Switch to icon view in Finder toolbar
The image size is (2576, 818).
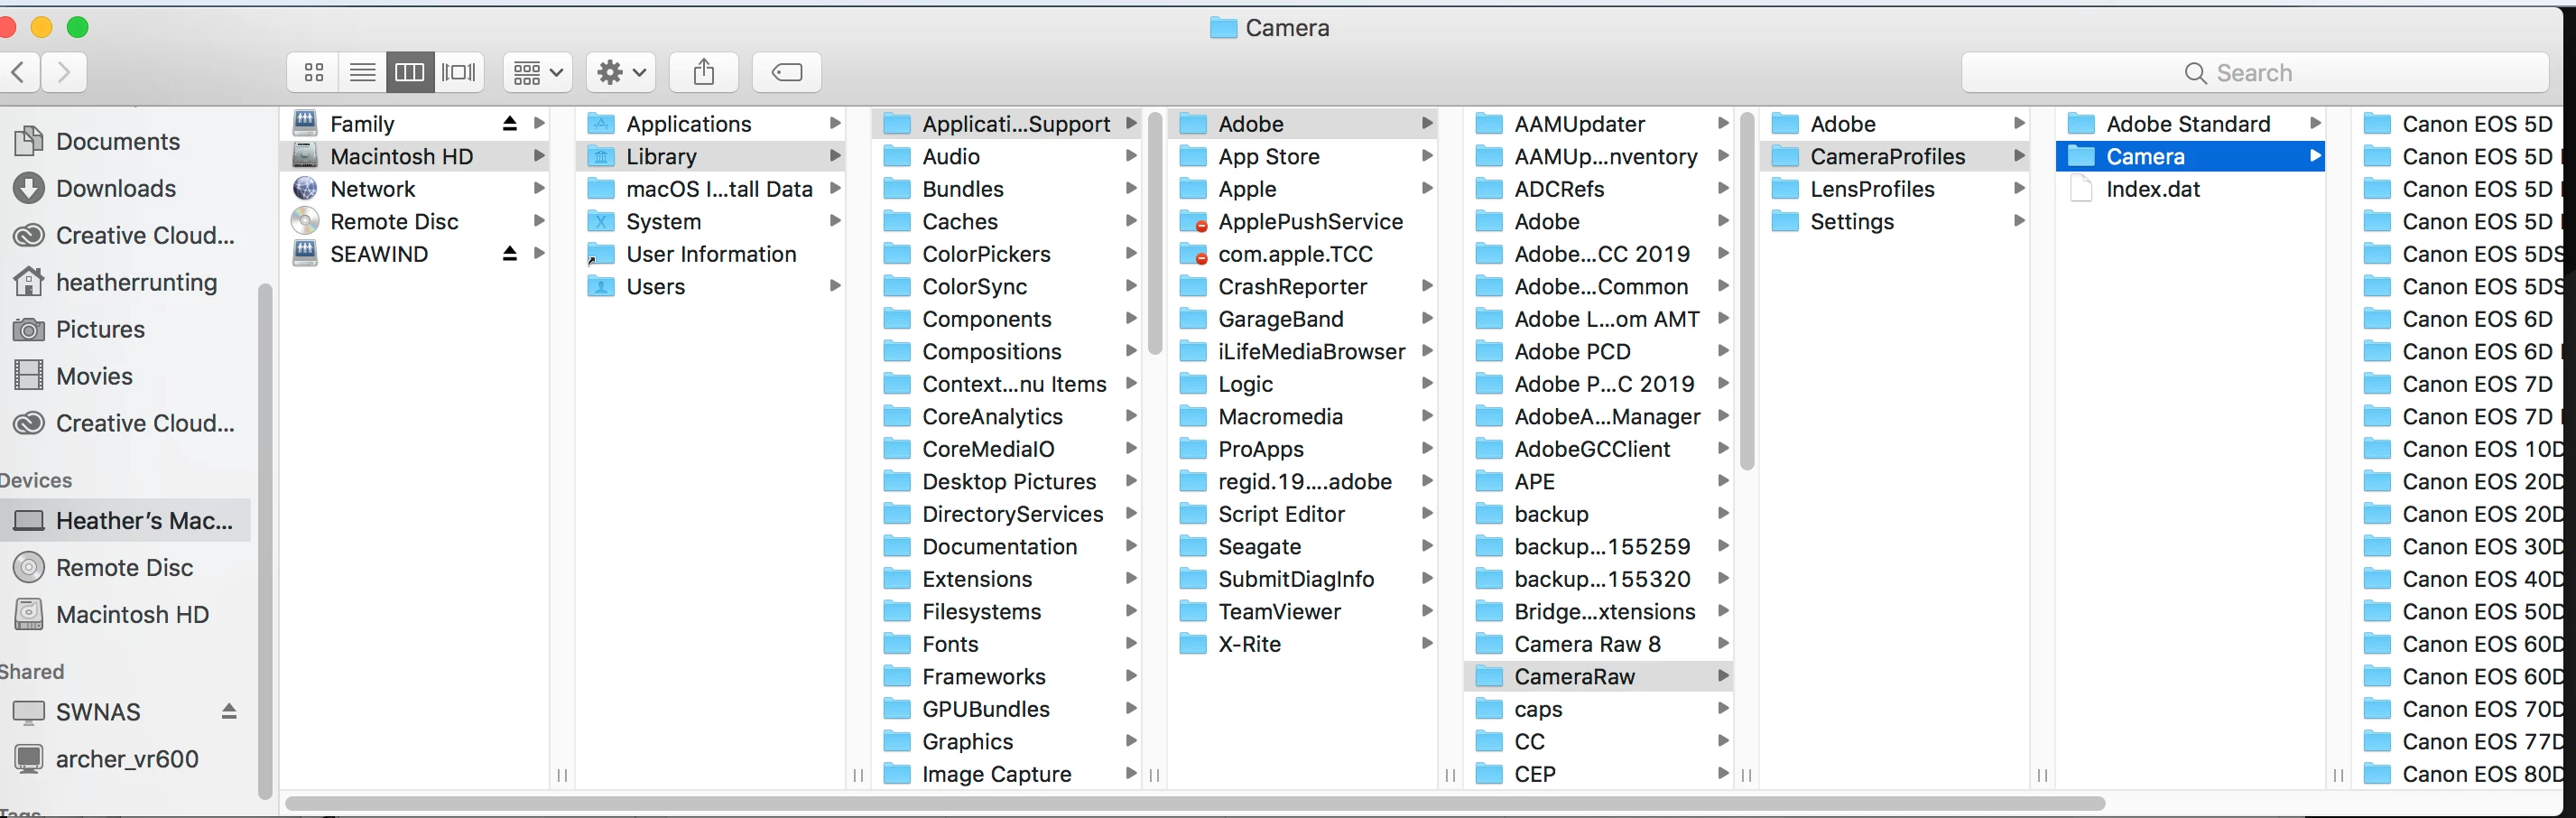point(314,72)
